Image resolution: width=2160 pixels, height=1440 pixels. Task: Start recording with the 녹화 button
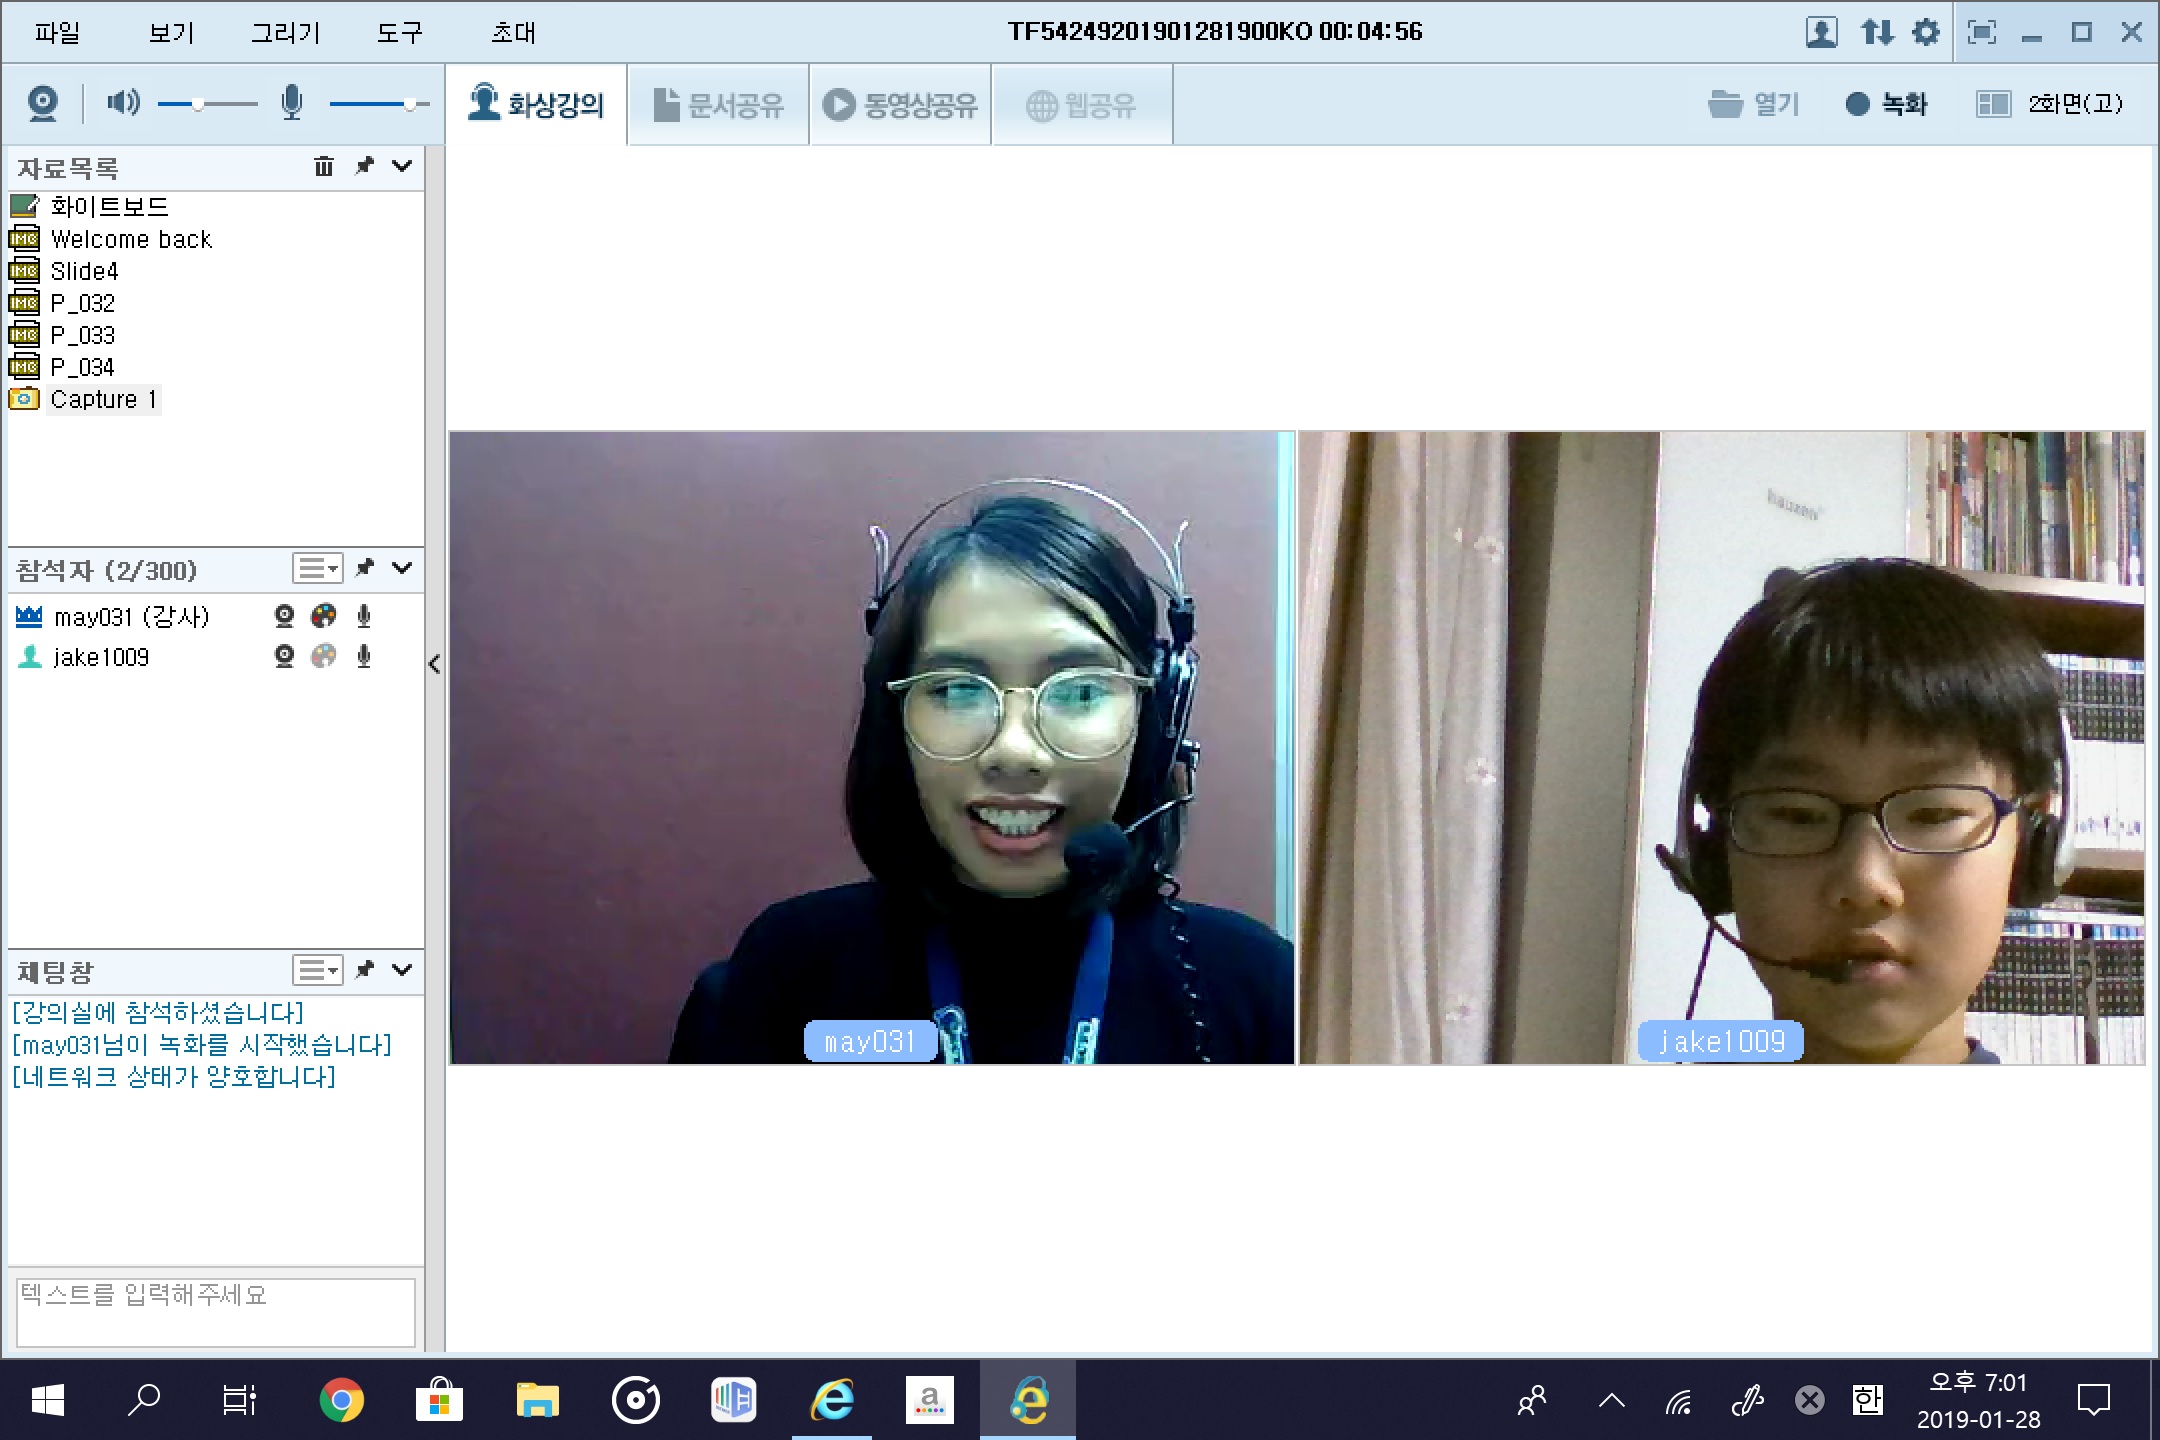(x=1886, y=104)
